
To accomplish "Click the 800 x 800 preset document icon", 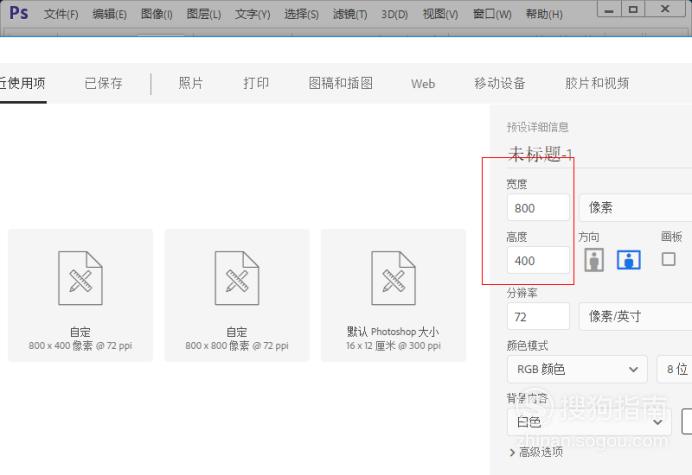I will point(237,278).
